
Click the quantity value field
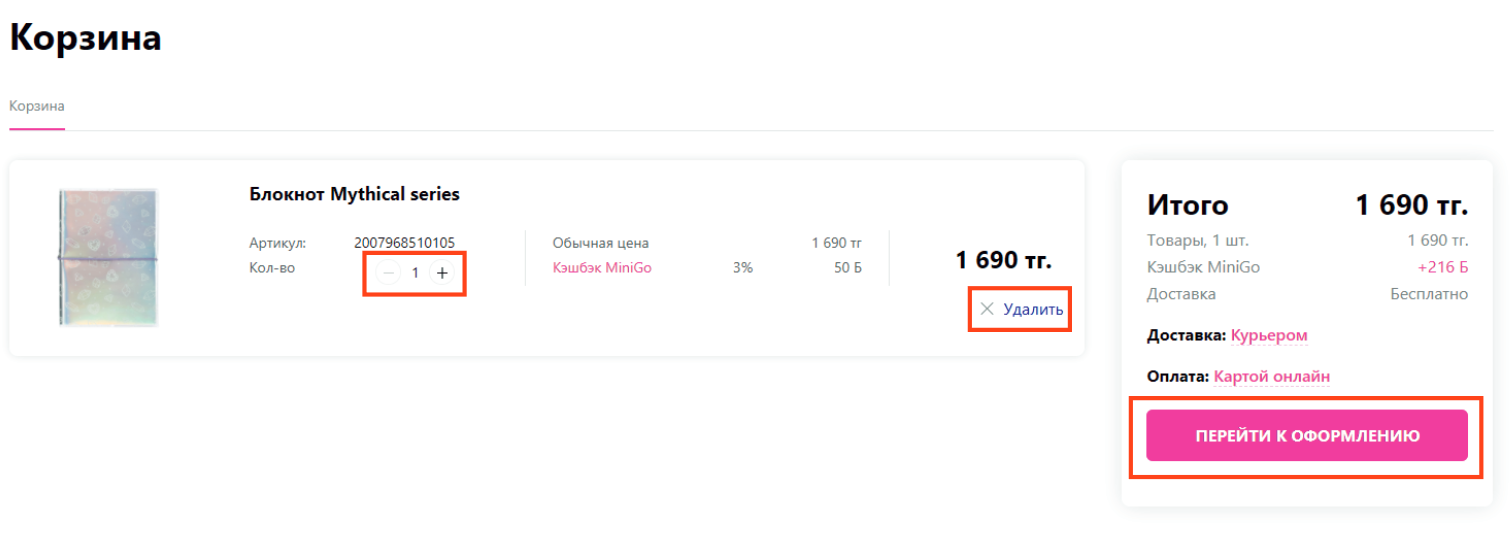[x=415, y=272]
